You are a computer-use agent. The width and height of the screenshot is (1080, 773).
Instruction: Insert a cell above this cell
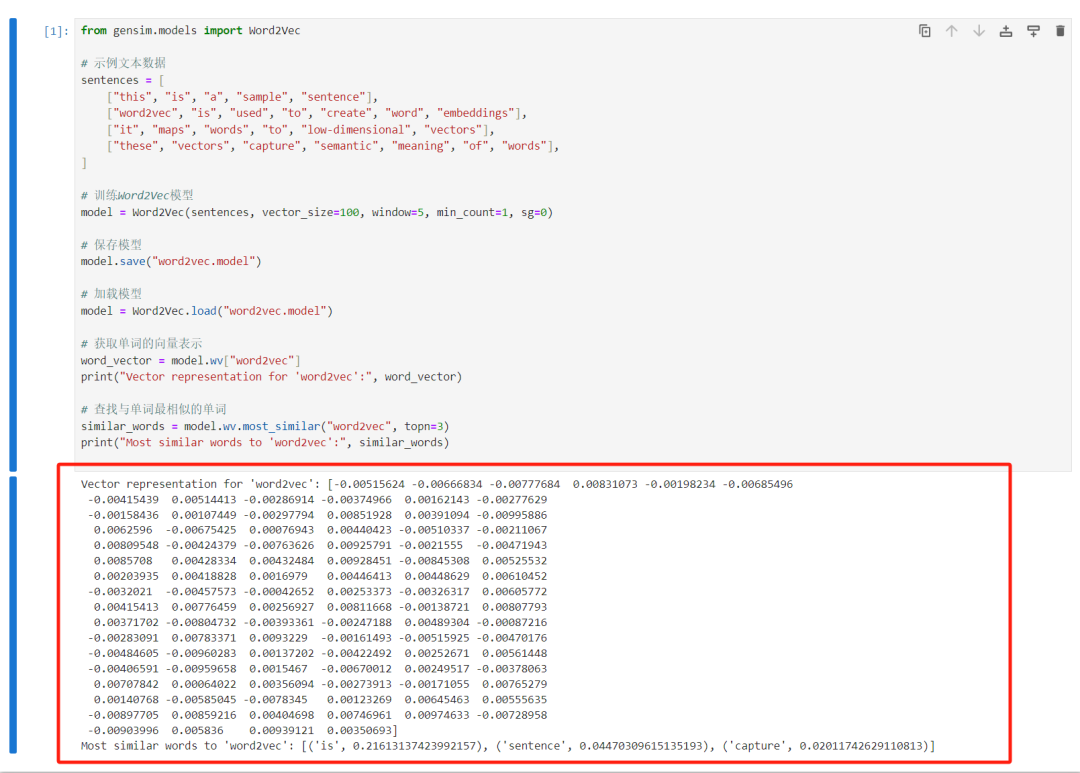[x=1006, y=31]
